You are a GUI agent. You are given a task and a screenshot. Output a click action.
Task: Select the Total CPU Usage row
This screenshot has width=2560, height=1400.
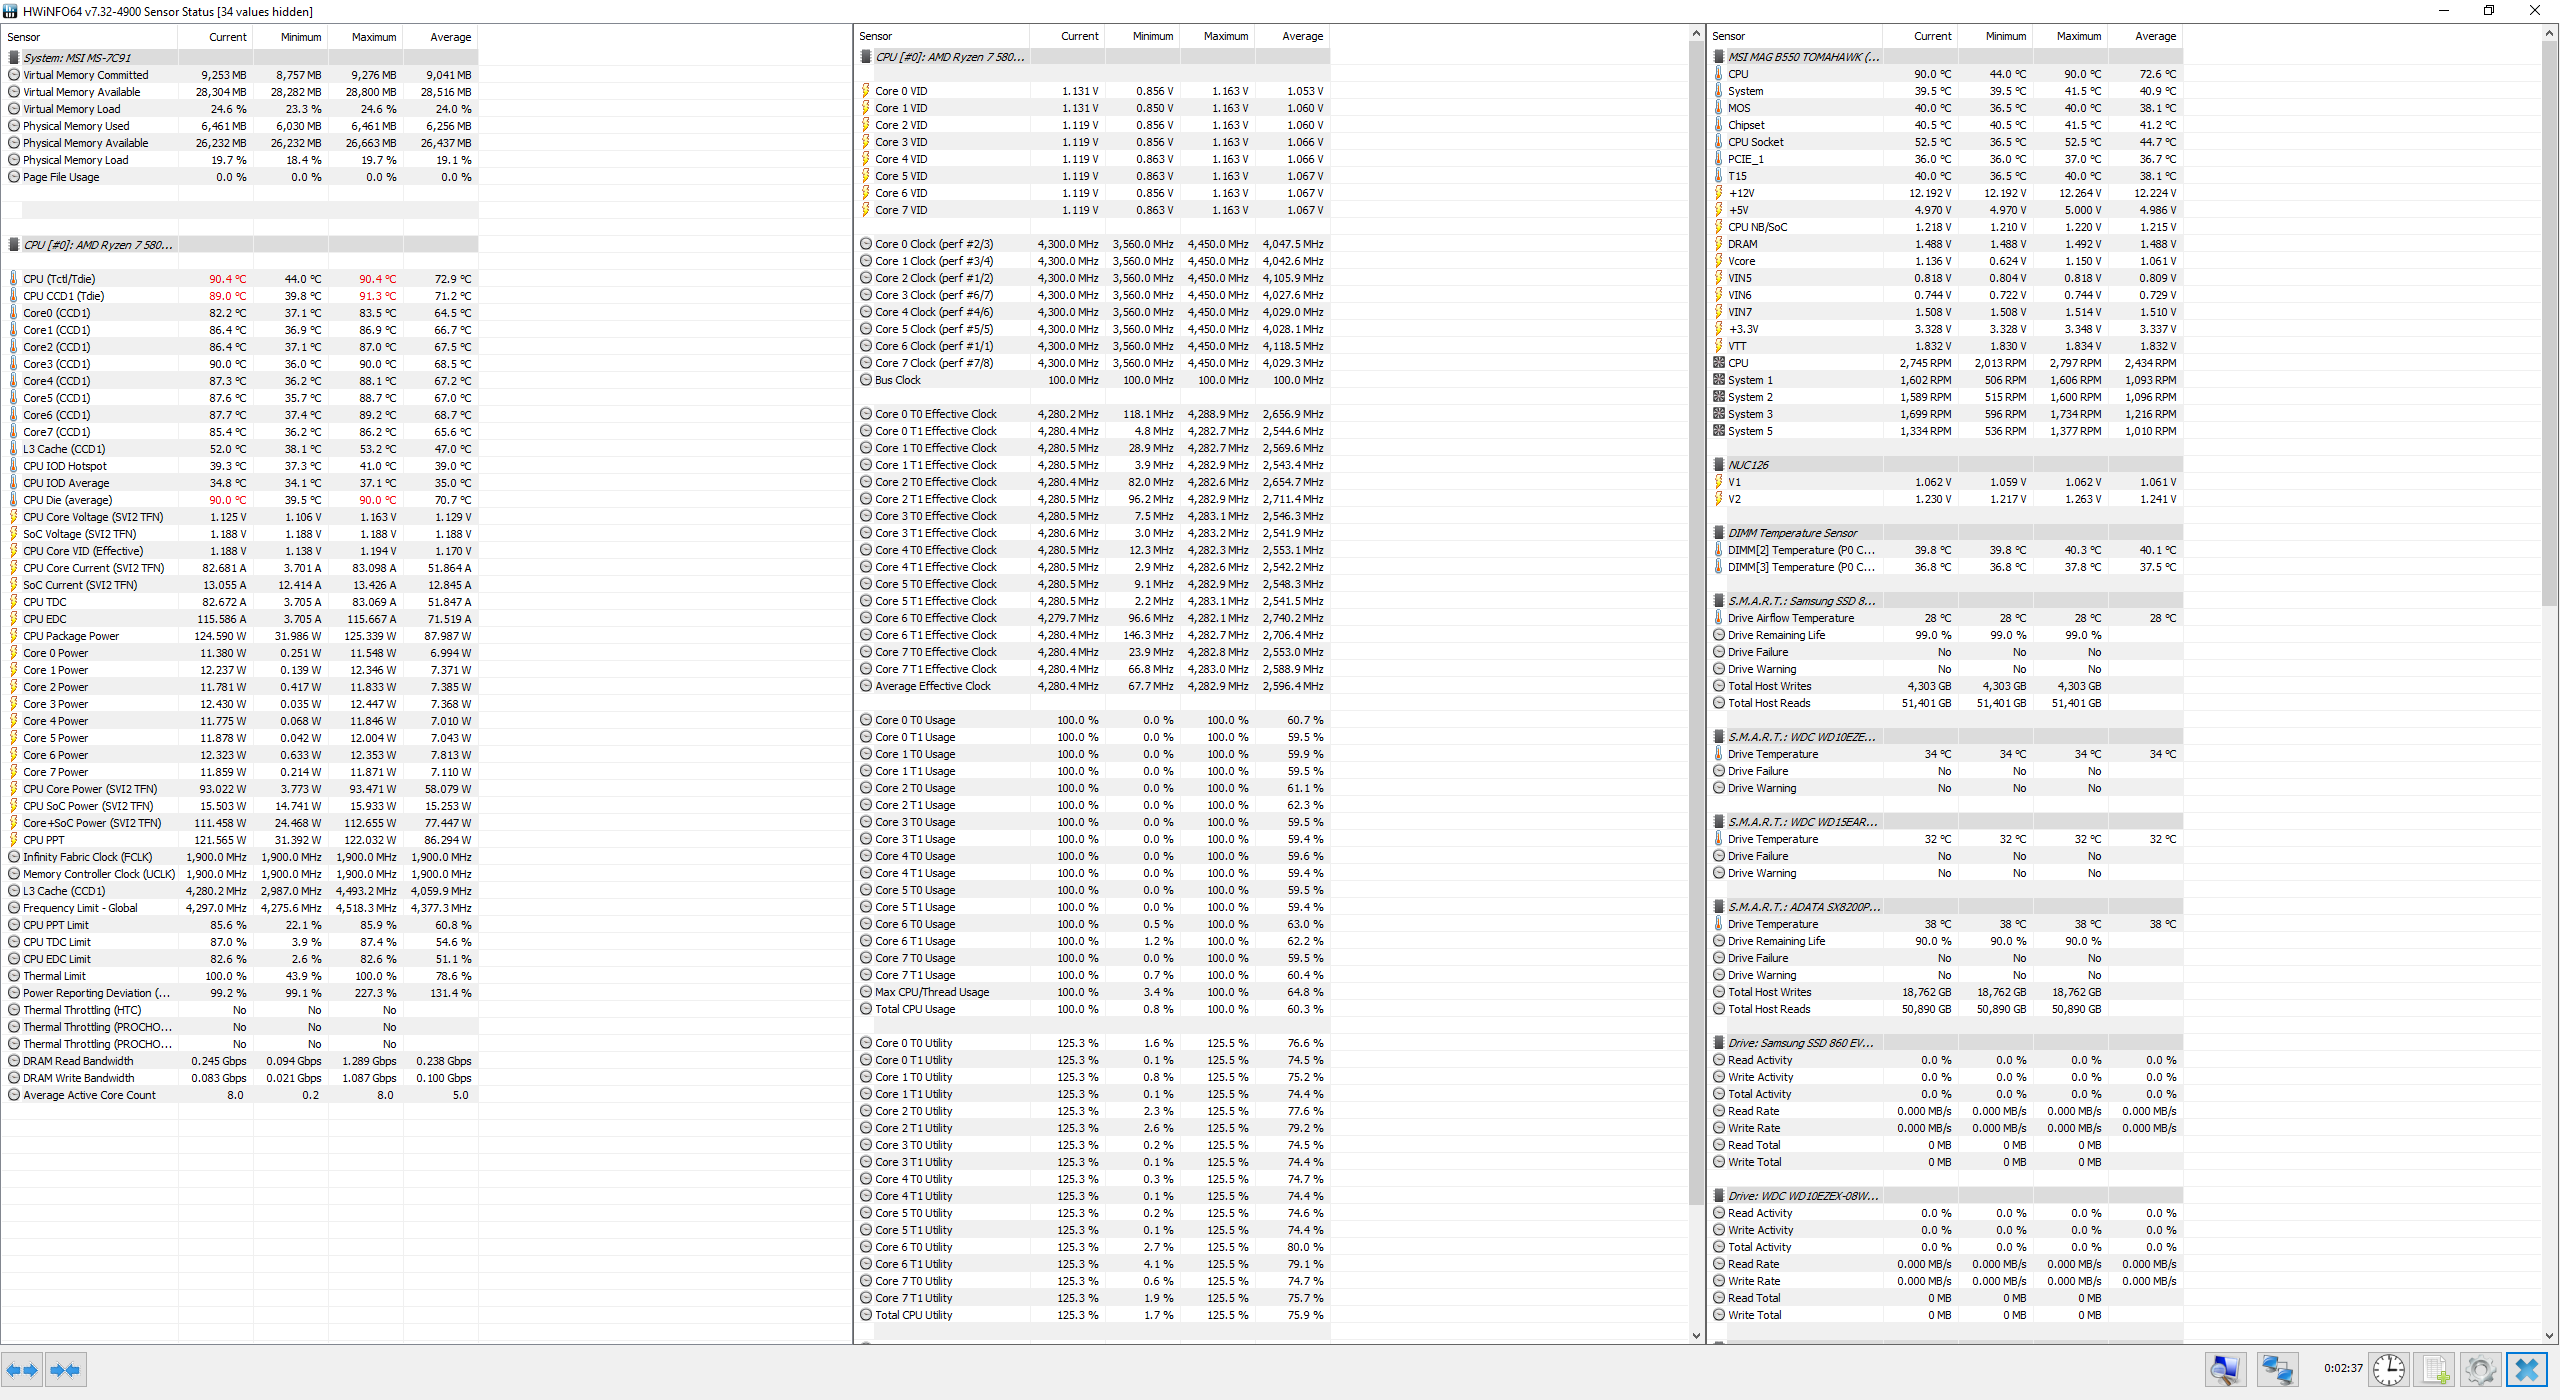coord(914,1009)
